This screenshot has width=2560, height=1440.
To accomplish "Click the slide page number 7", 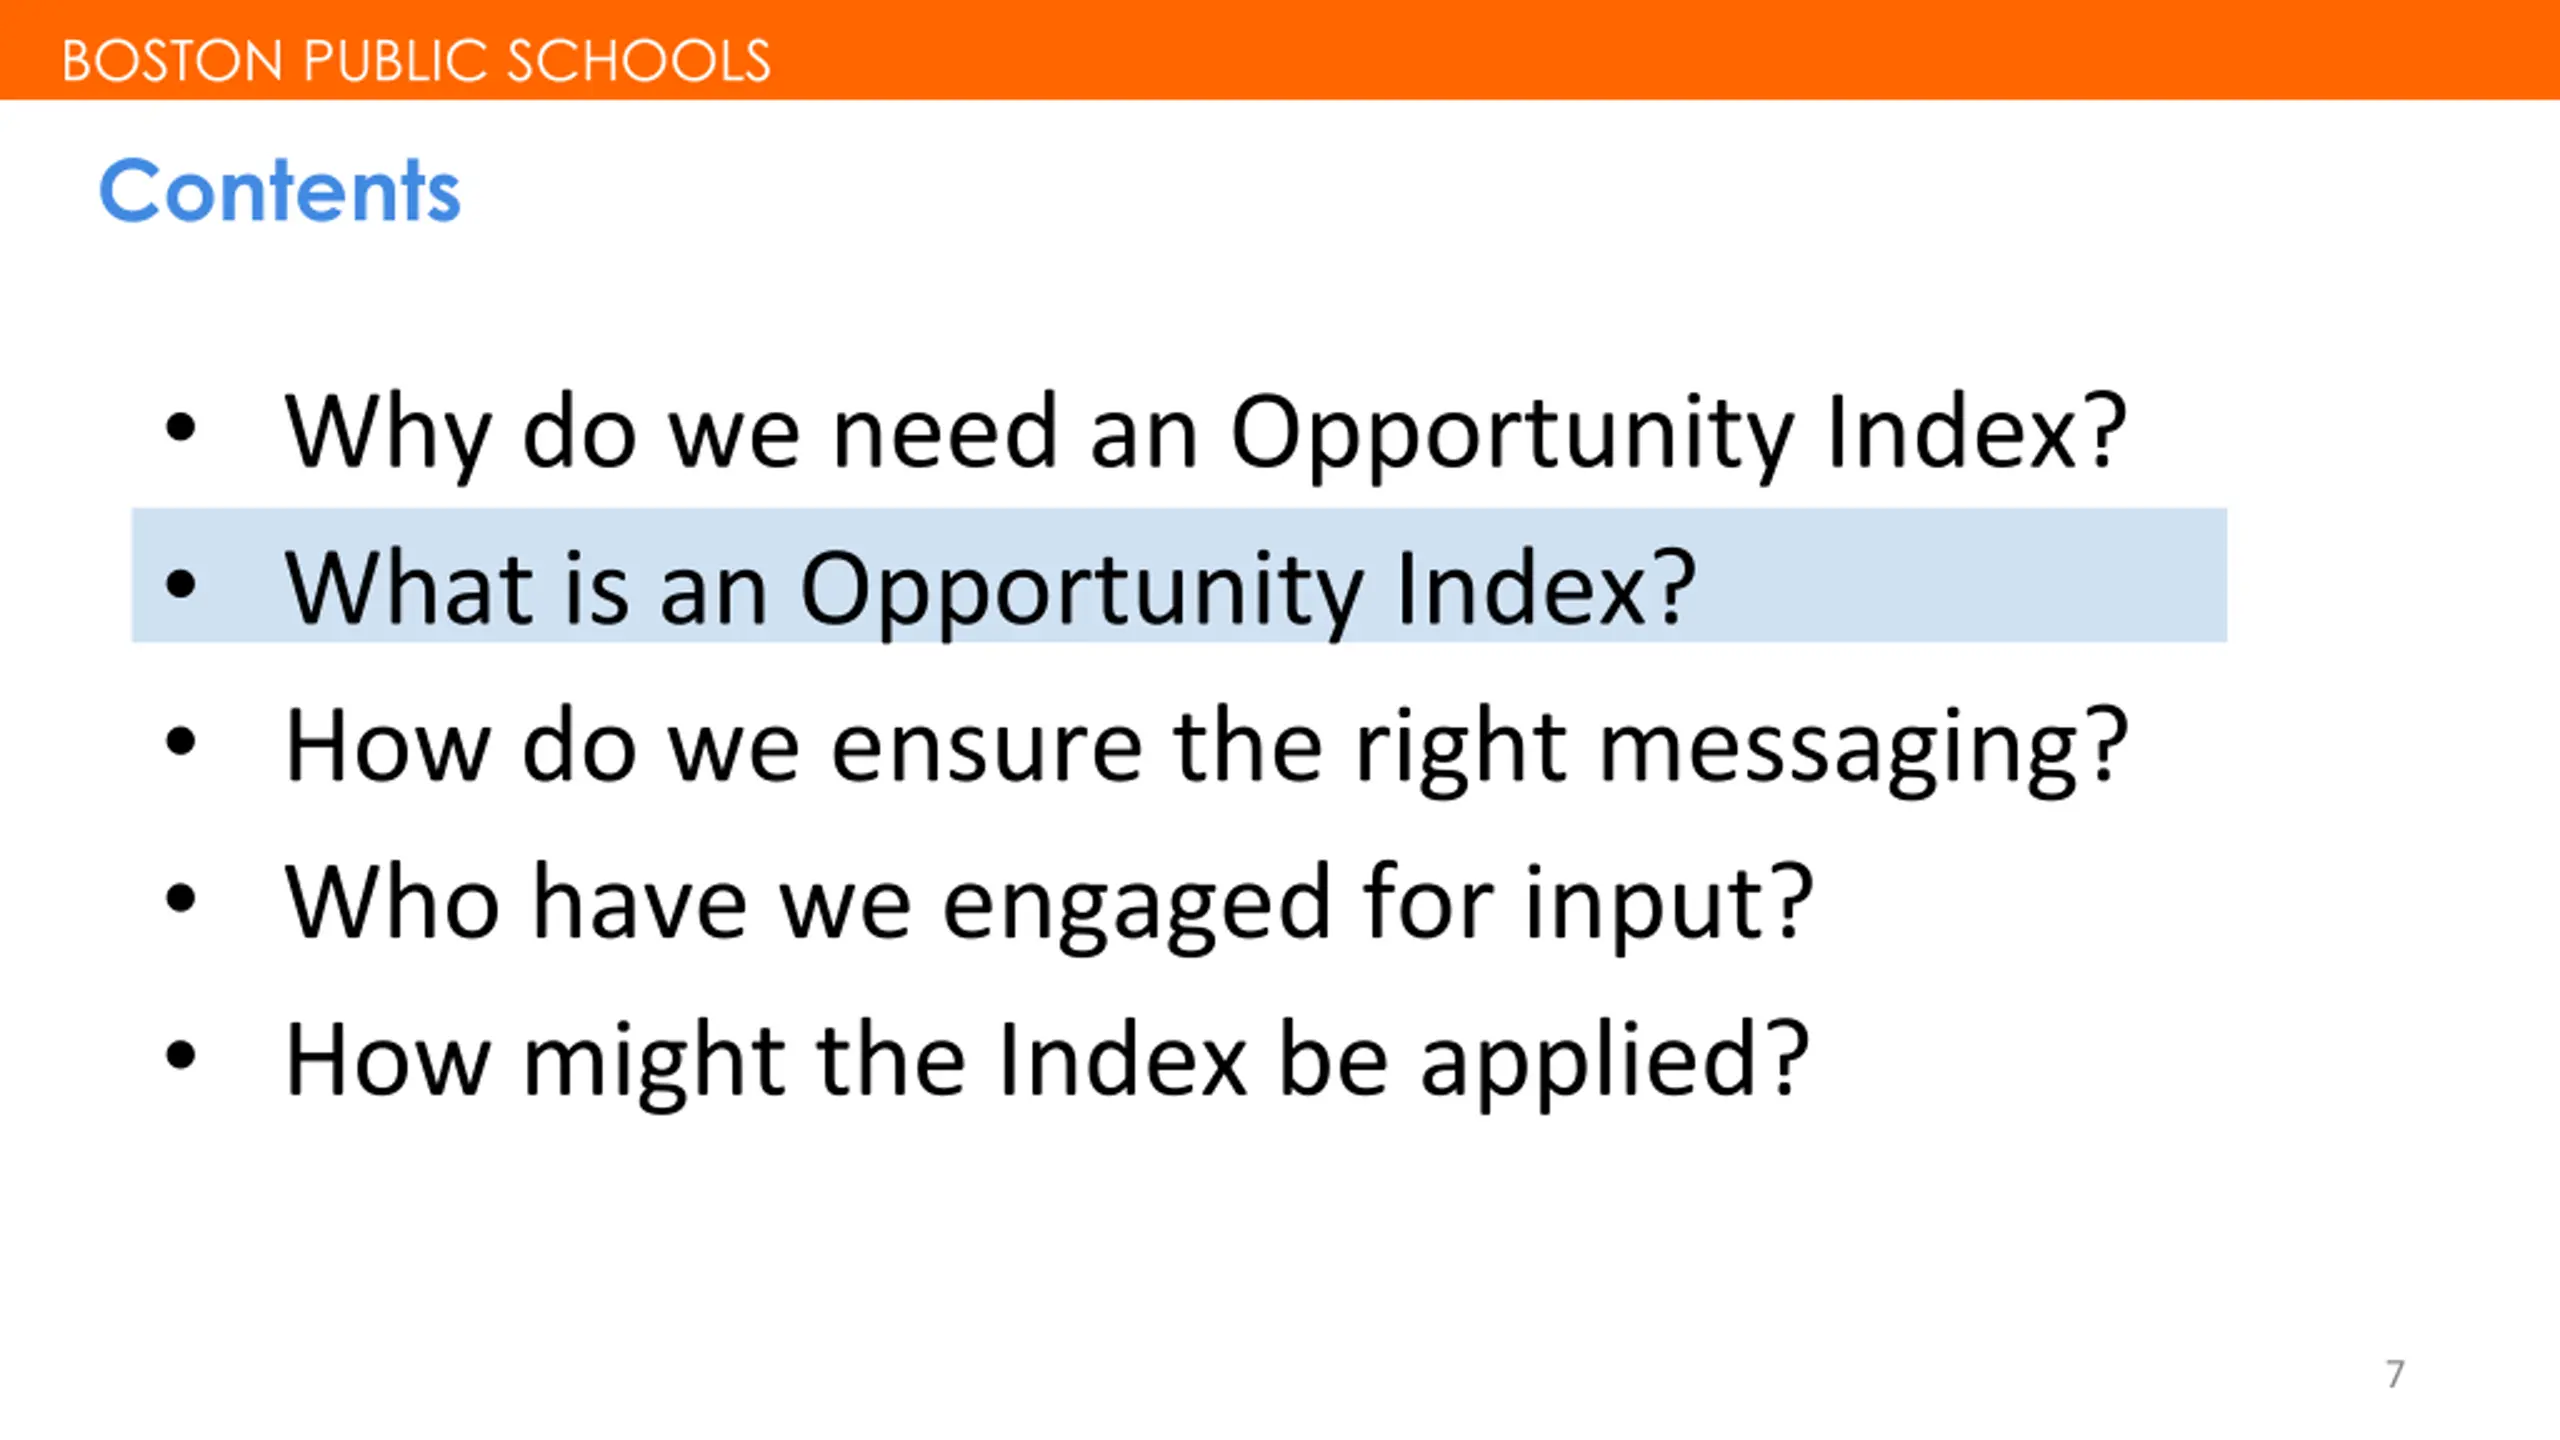I will coord(2394,1374).
